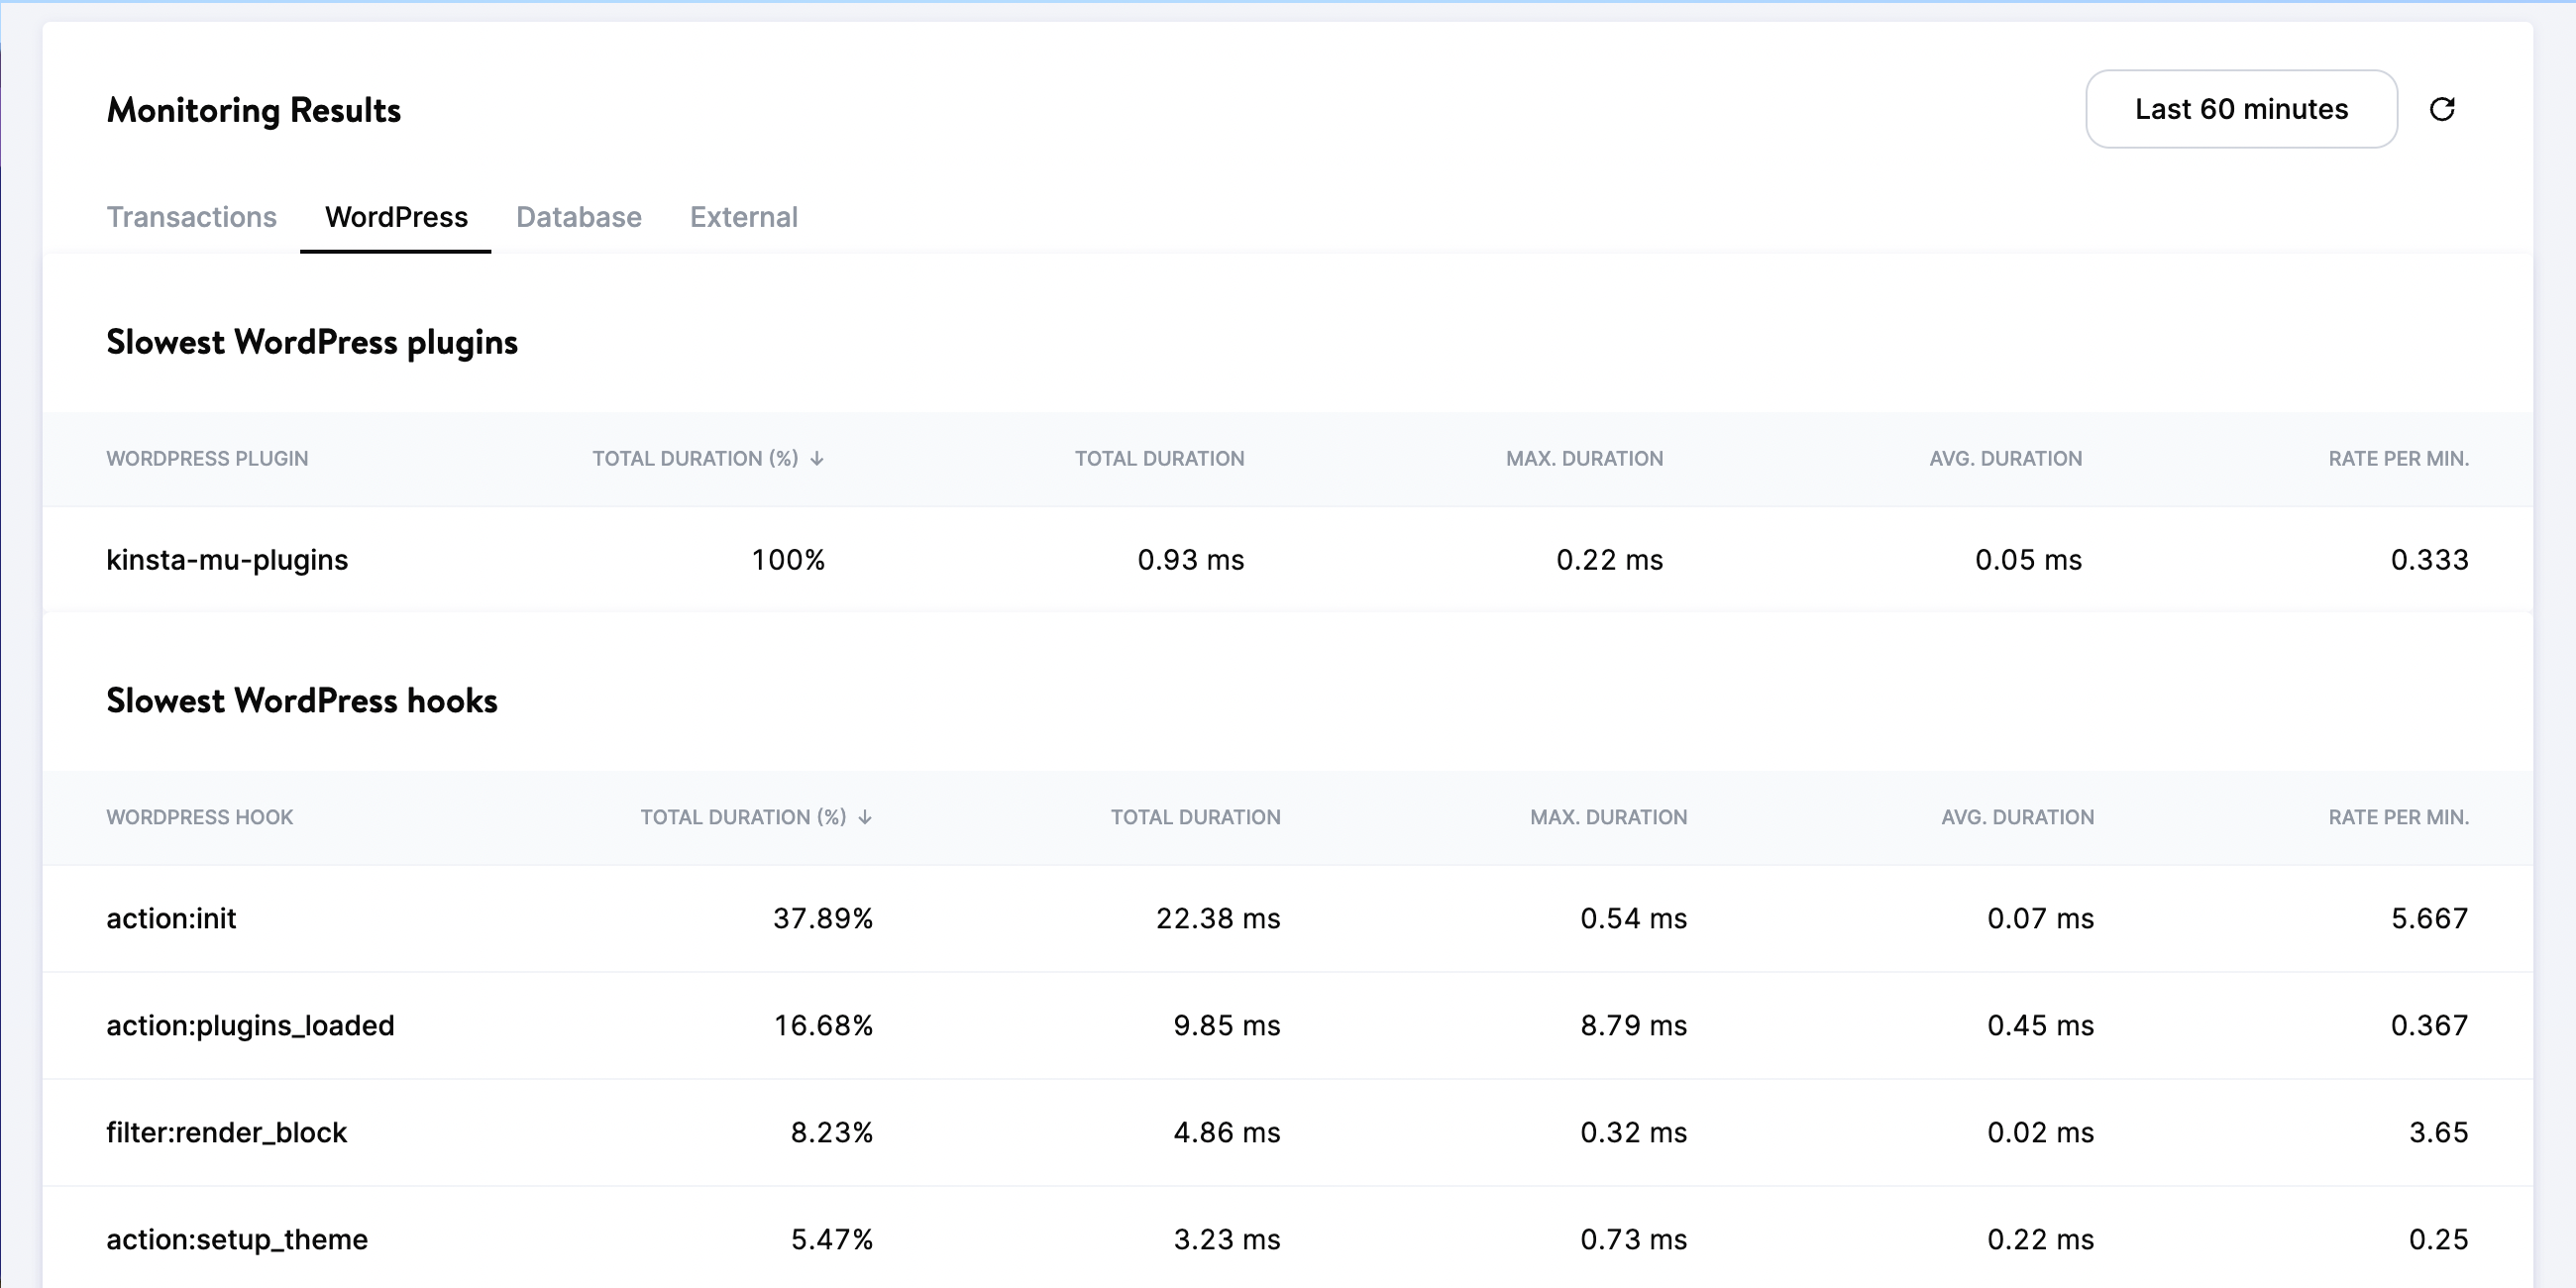Sort plugins by Avg. Duration column
Screen dimensions: 2576x1288
2006,458
